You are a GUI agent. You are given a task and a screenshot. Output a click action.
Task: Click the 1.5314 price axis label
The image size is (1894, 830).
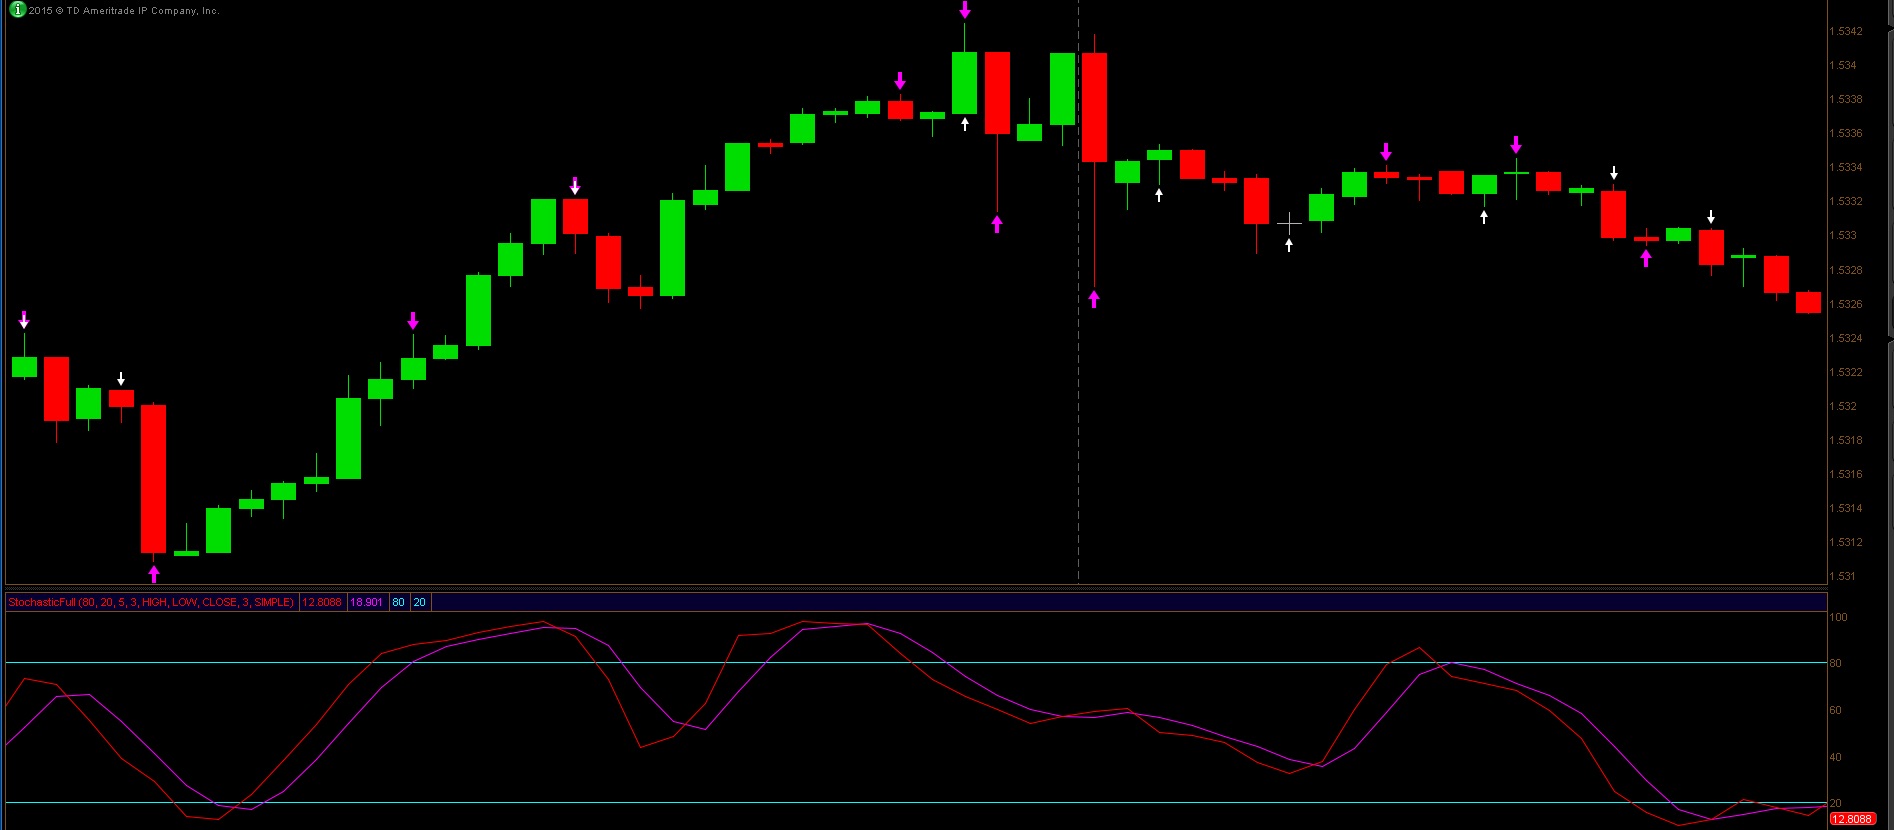pos(1845,508)
